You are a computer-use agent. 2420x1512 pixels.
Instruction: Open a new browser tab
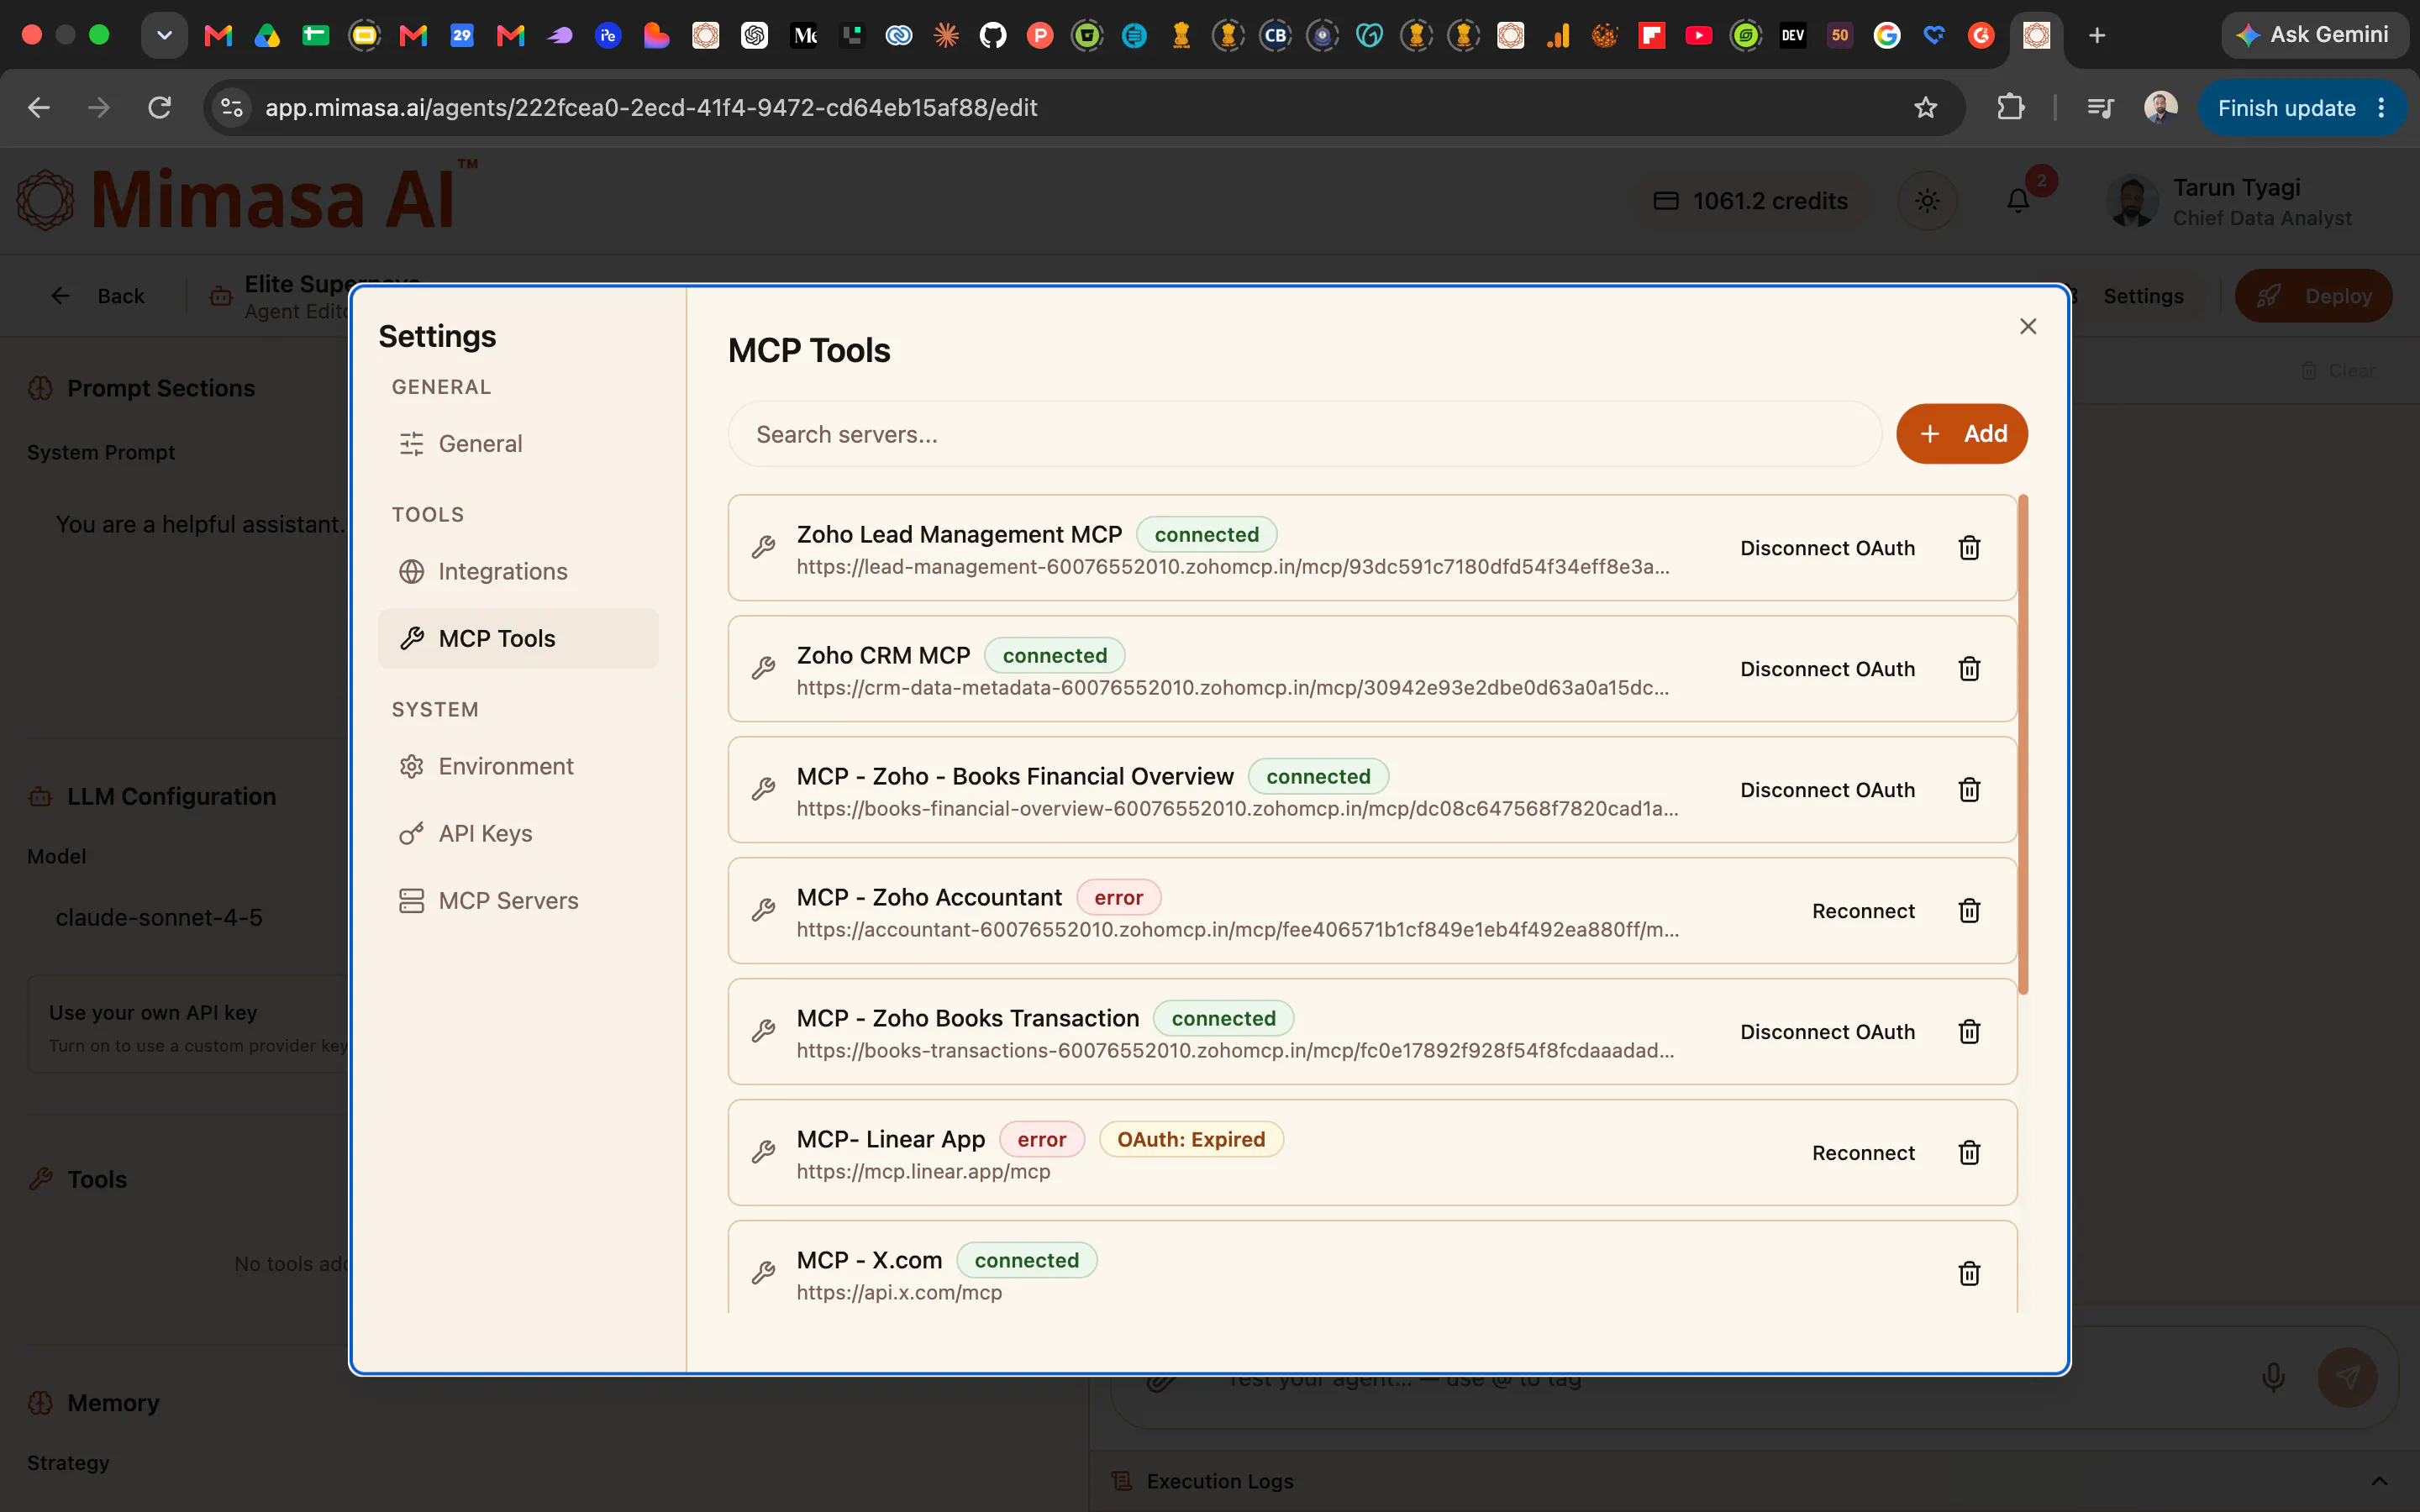pyautogui.click(x=2097, y=36)
